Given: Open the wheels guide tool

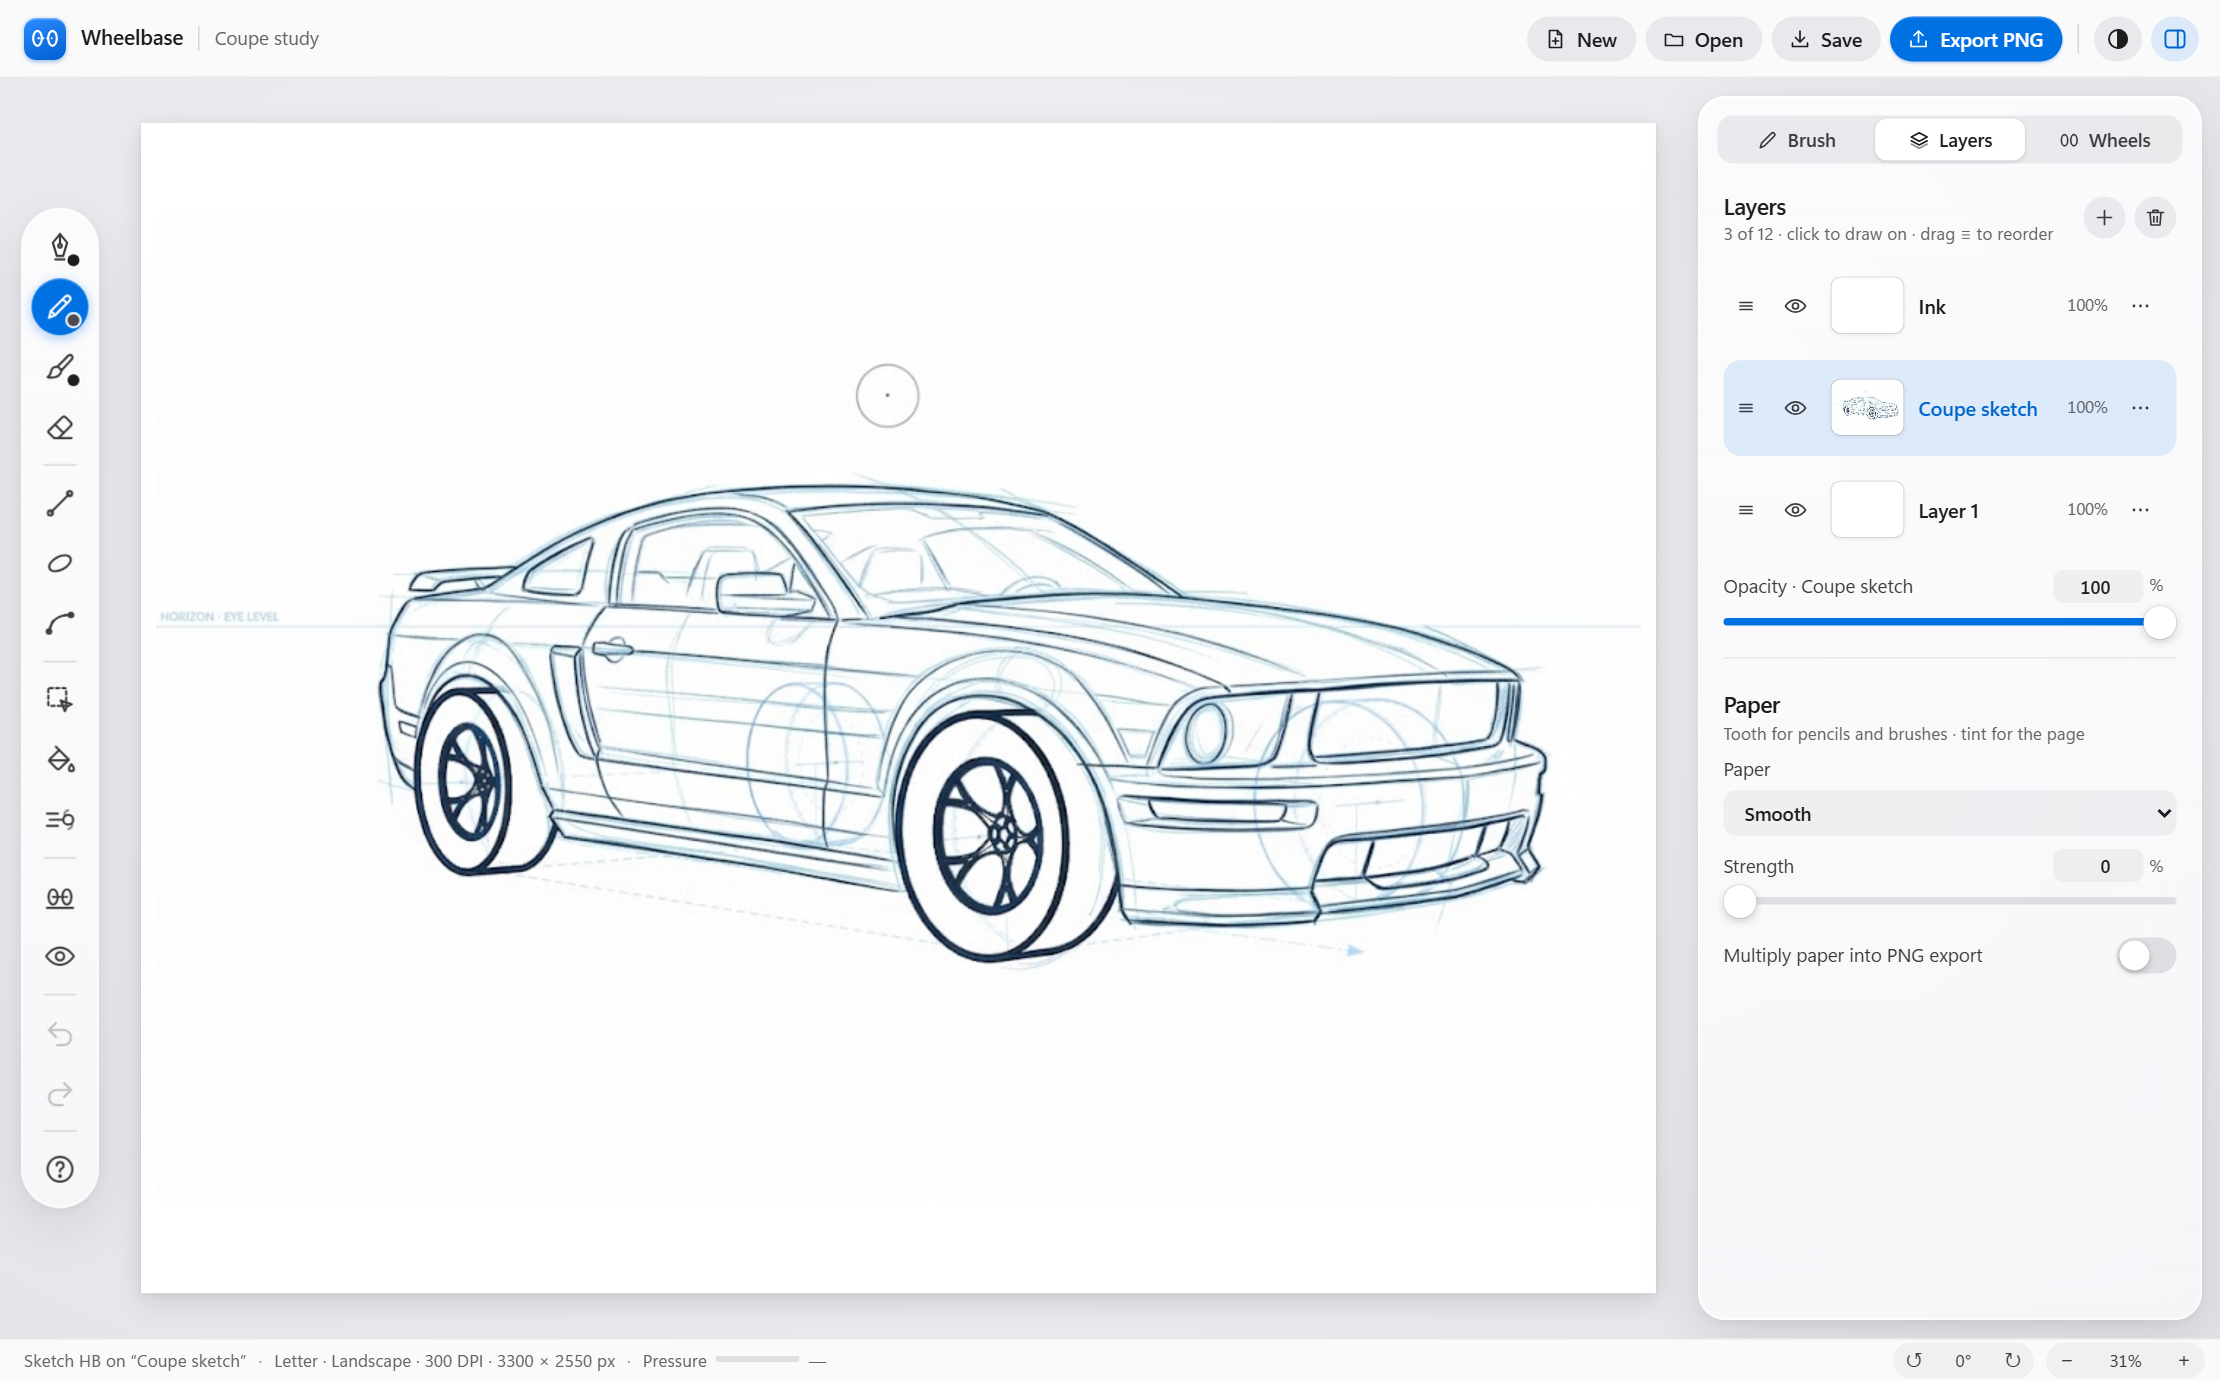Looking at the screenshot, I should [60, 897].
